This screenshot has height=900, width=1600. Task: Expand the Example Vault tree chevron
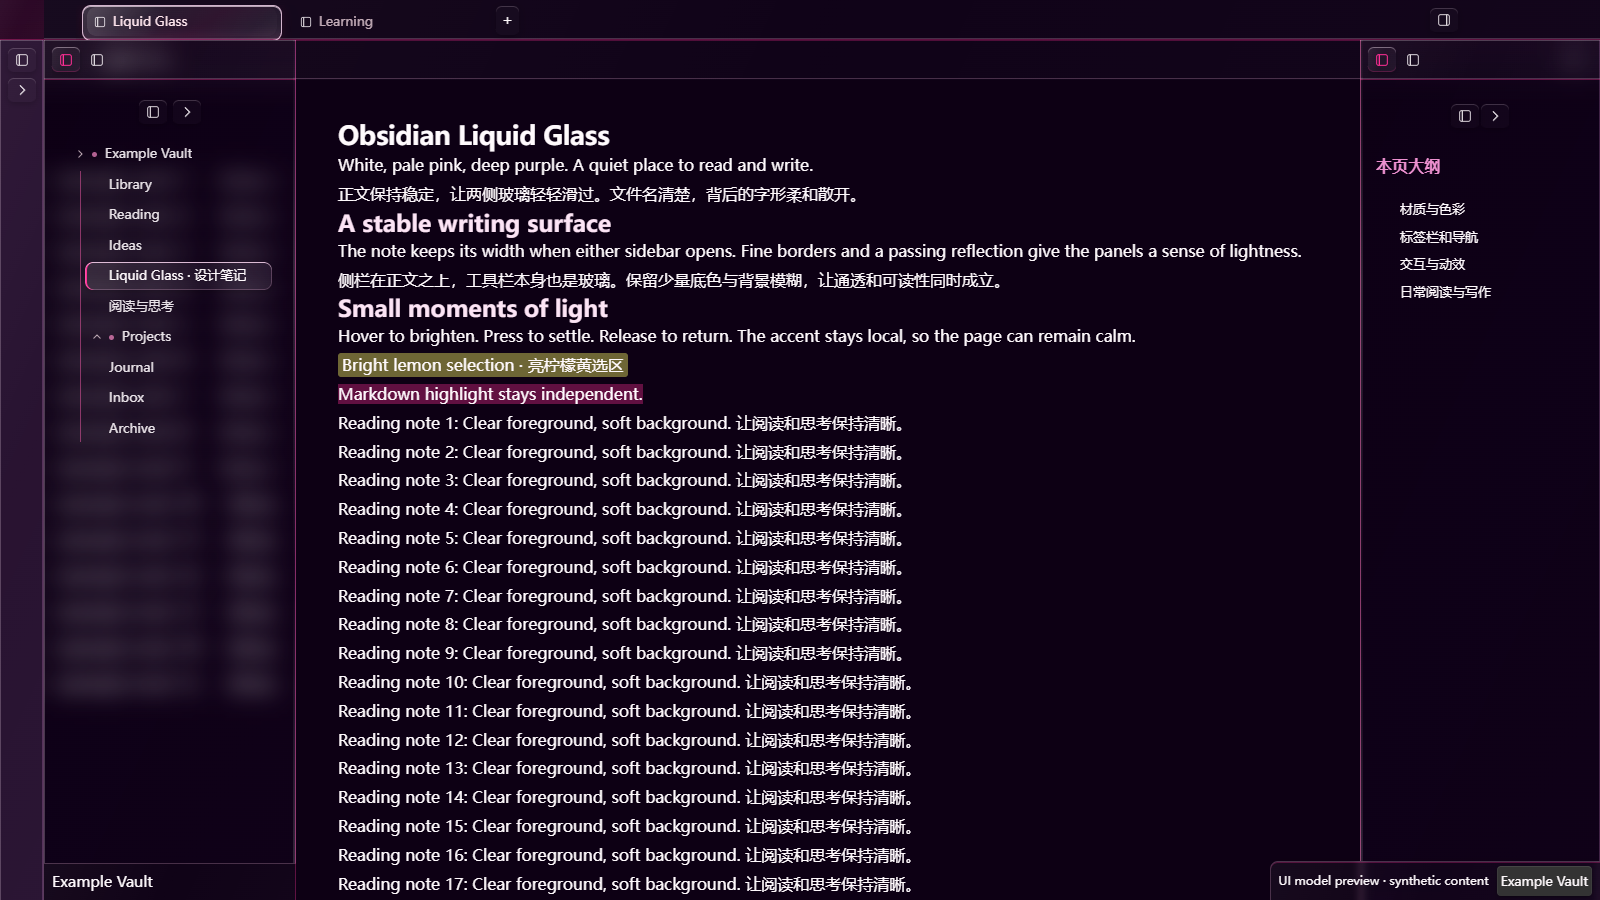[x=80, y=154]
